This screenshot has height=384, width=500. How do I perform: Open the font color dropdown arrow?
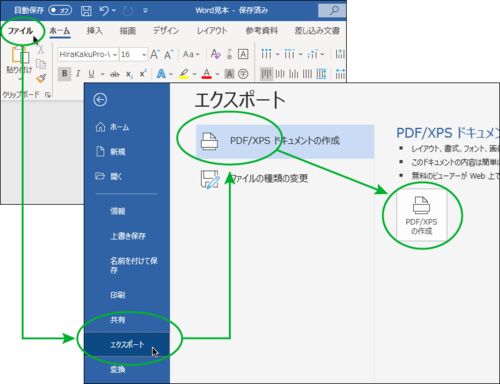(x=217, y=74)
